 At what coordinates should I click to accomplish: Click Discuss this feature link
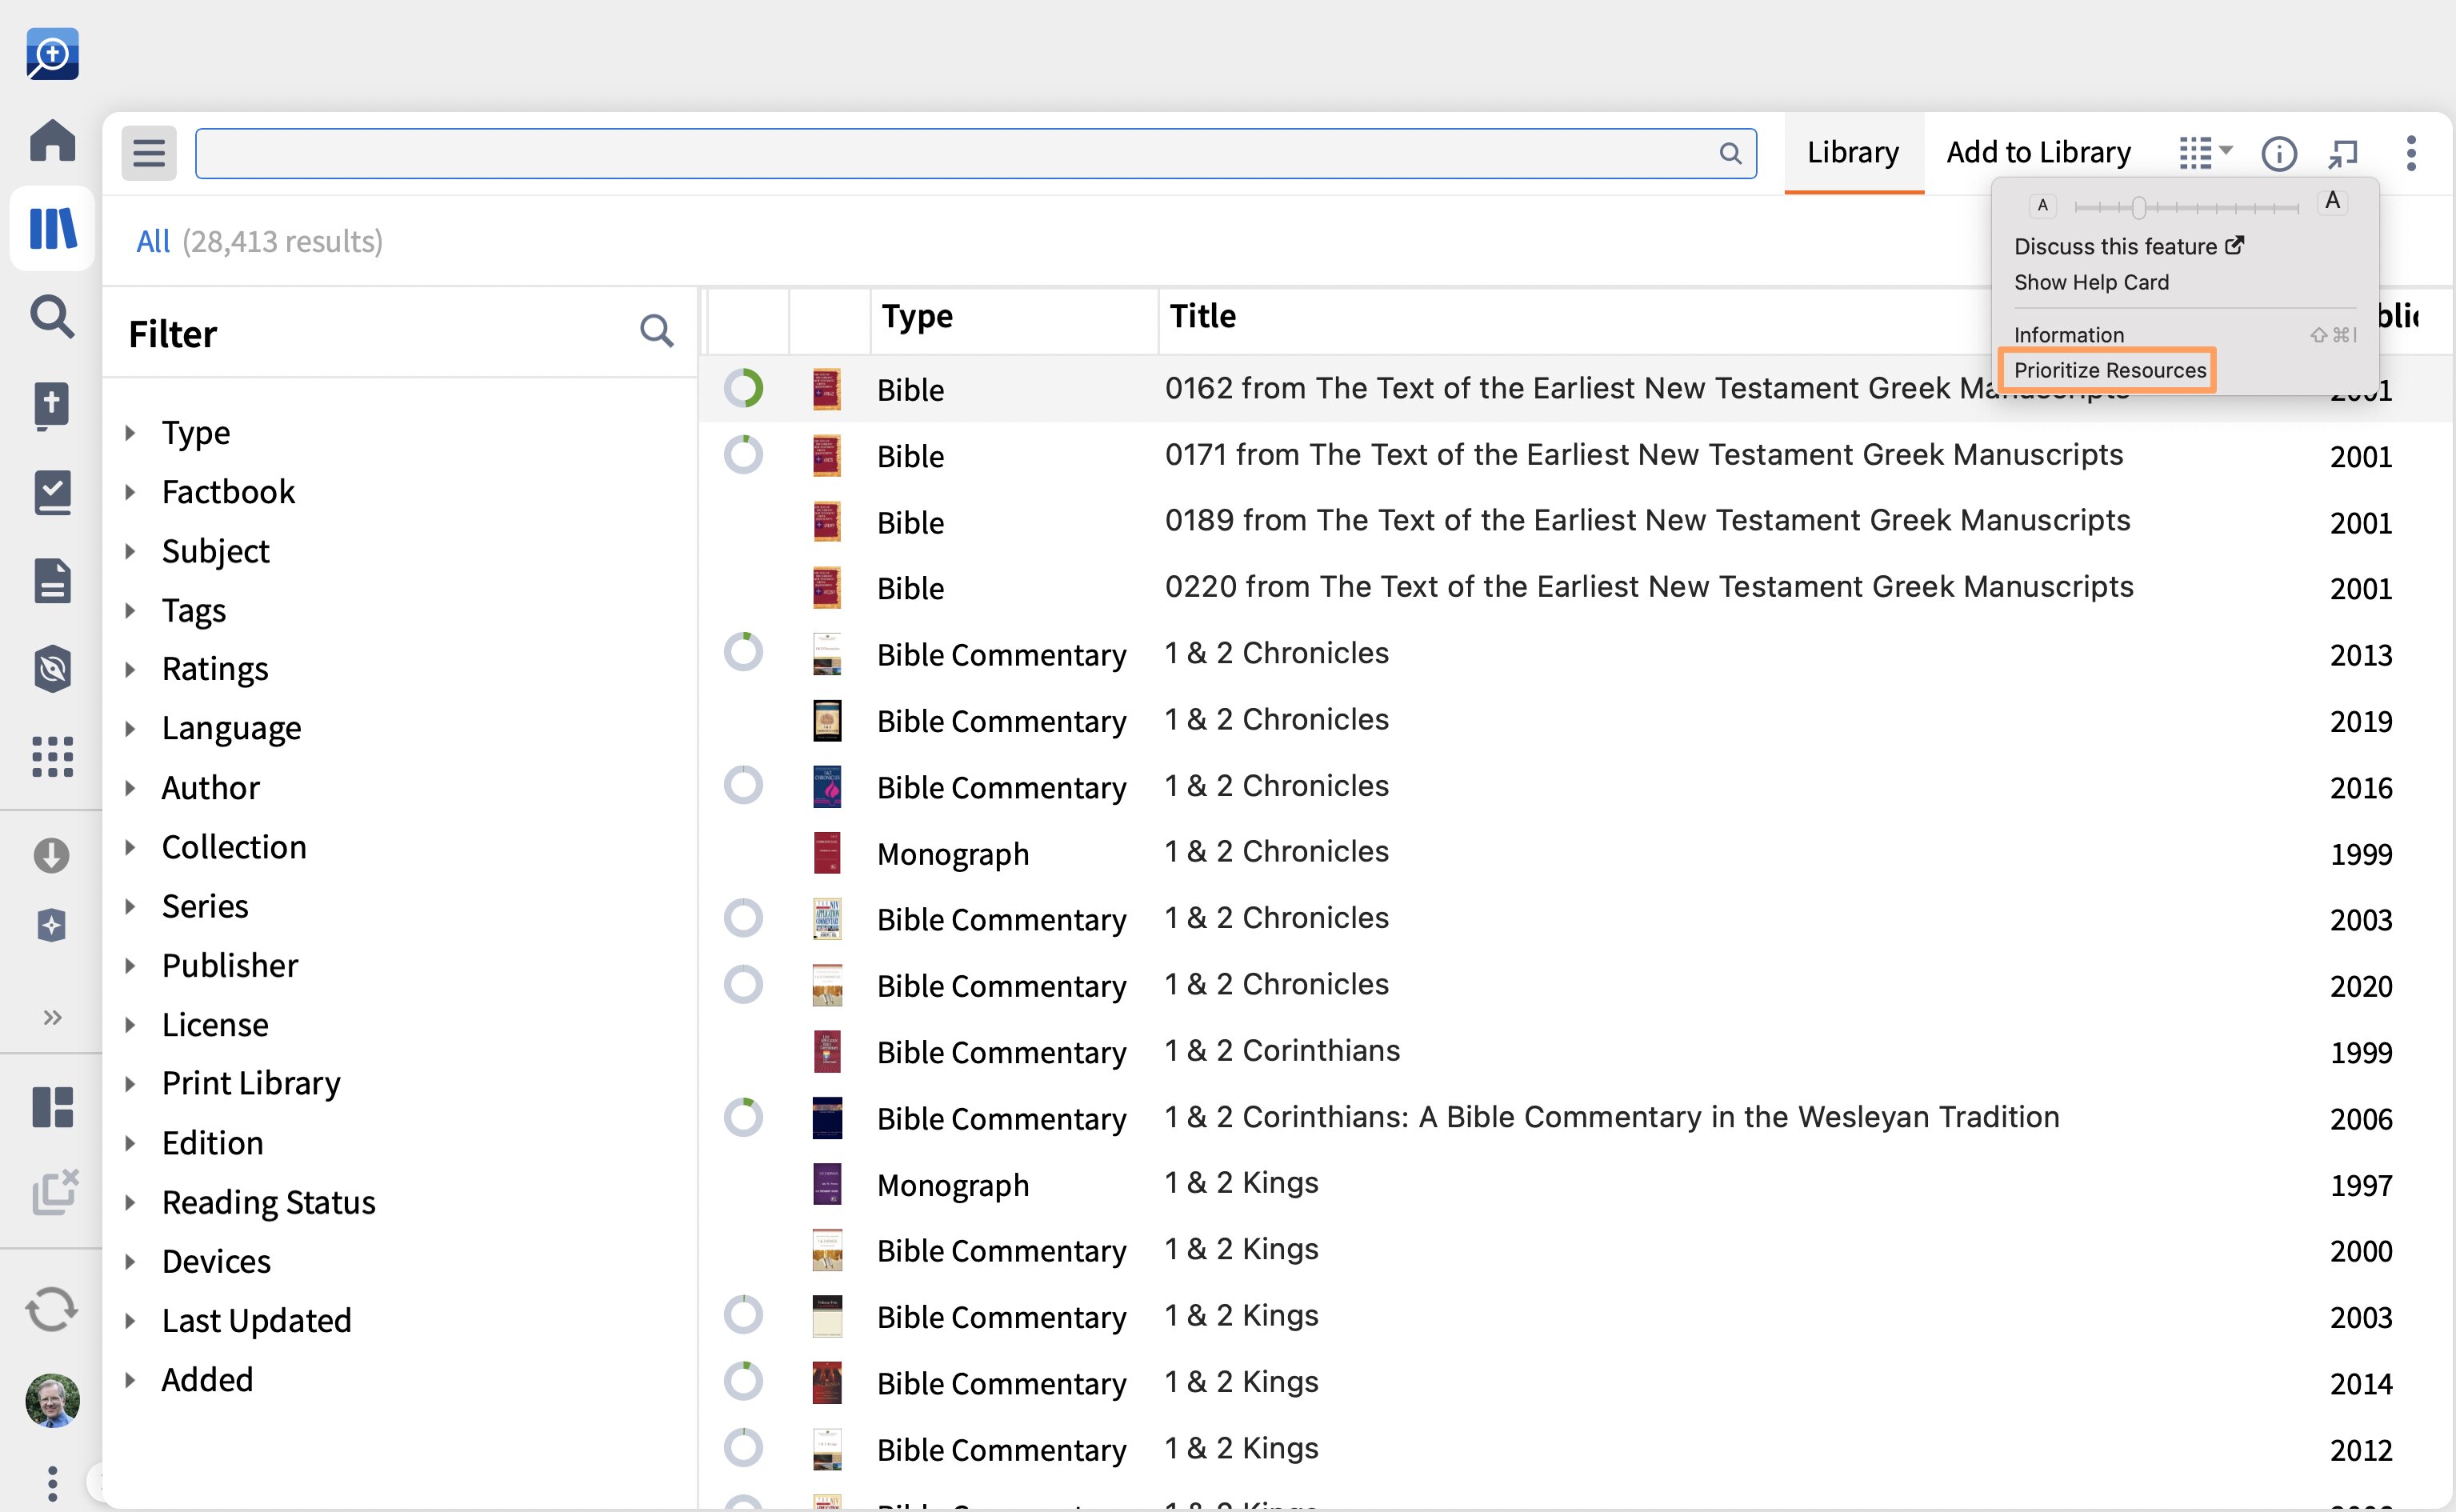click(x=2129, y=246)
